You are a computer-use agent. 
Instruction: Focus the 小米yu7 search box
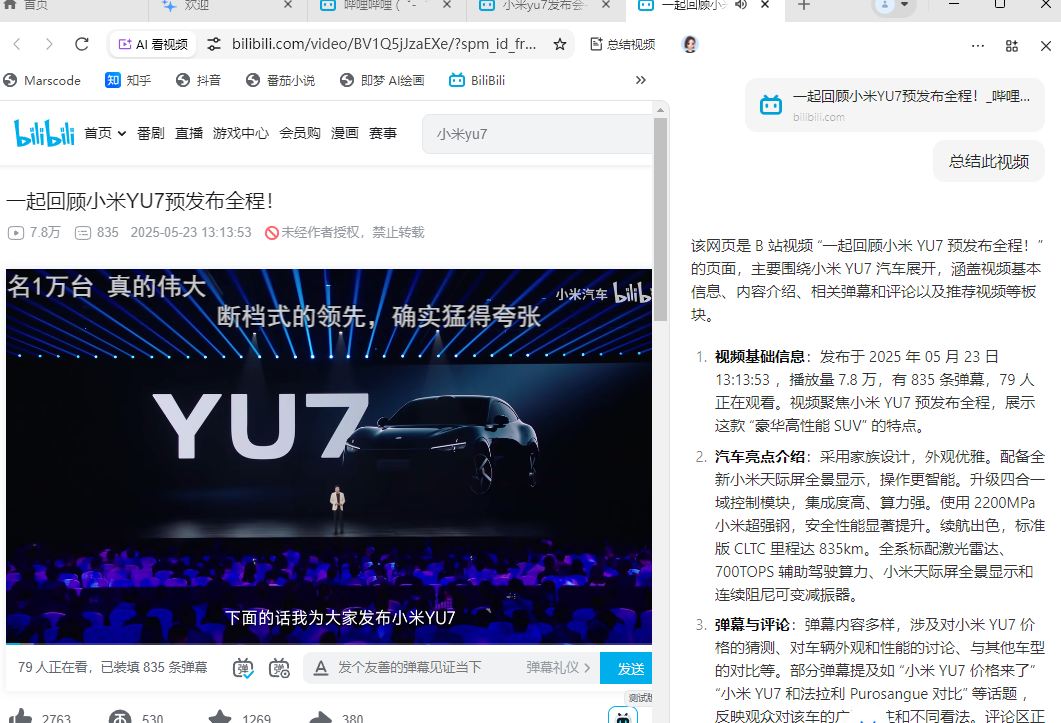click(538, 134)
